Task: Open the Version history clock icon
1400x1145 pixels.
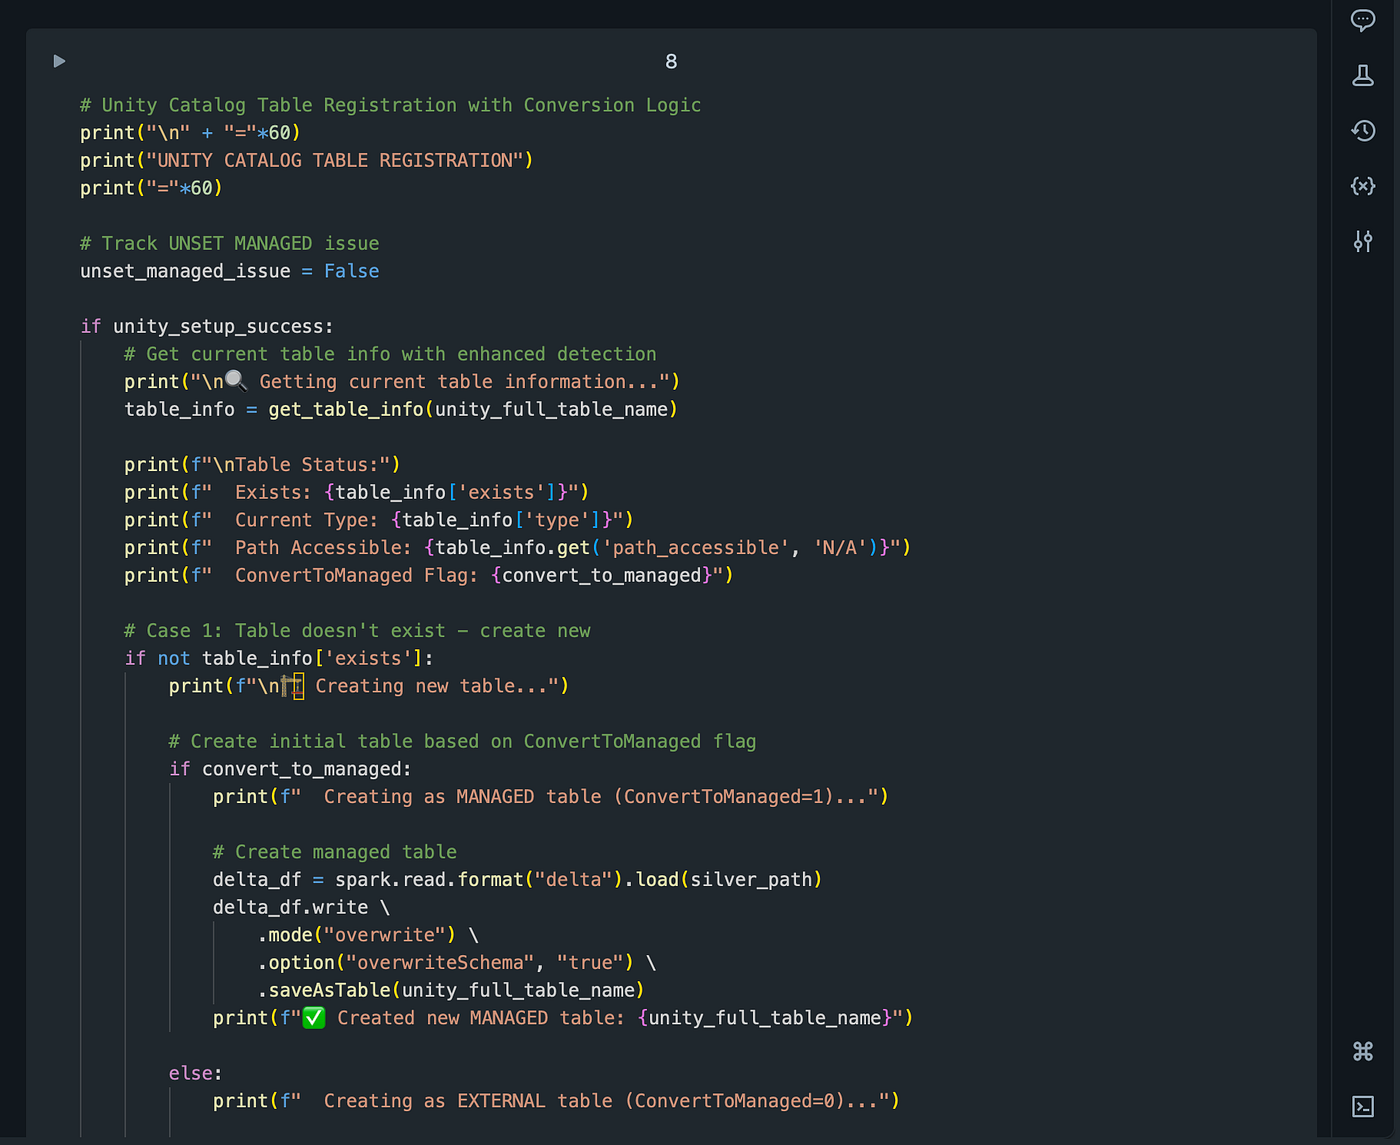Action: (1363, 130)
